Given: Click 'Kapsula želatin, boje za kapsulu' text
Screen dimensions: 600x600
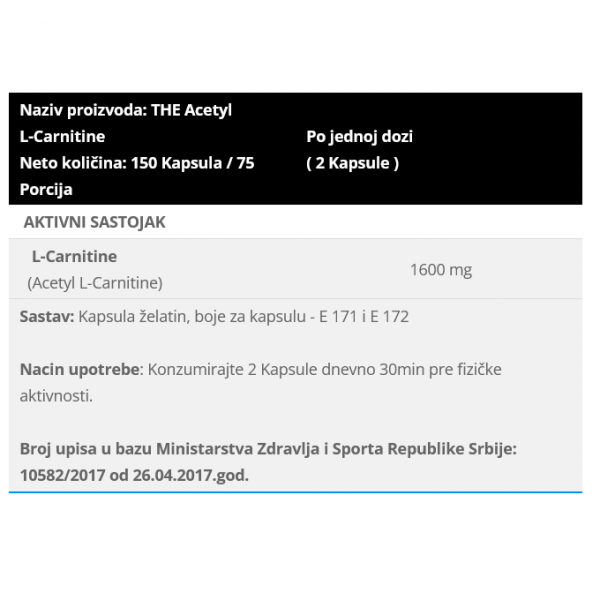Looking at the screenshot, I should (x=192, y=317).
